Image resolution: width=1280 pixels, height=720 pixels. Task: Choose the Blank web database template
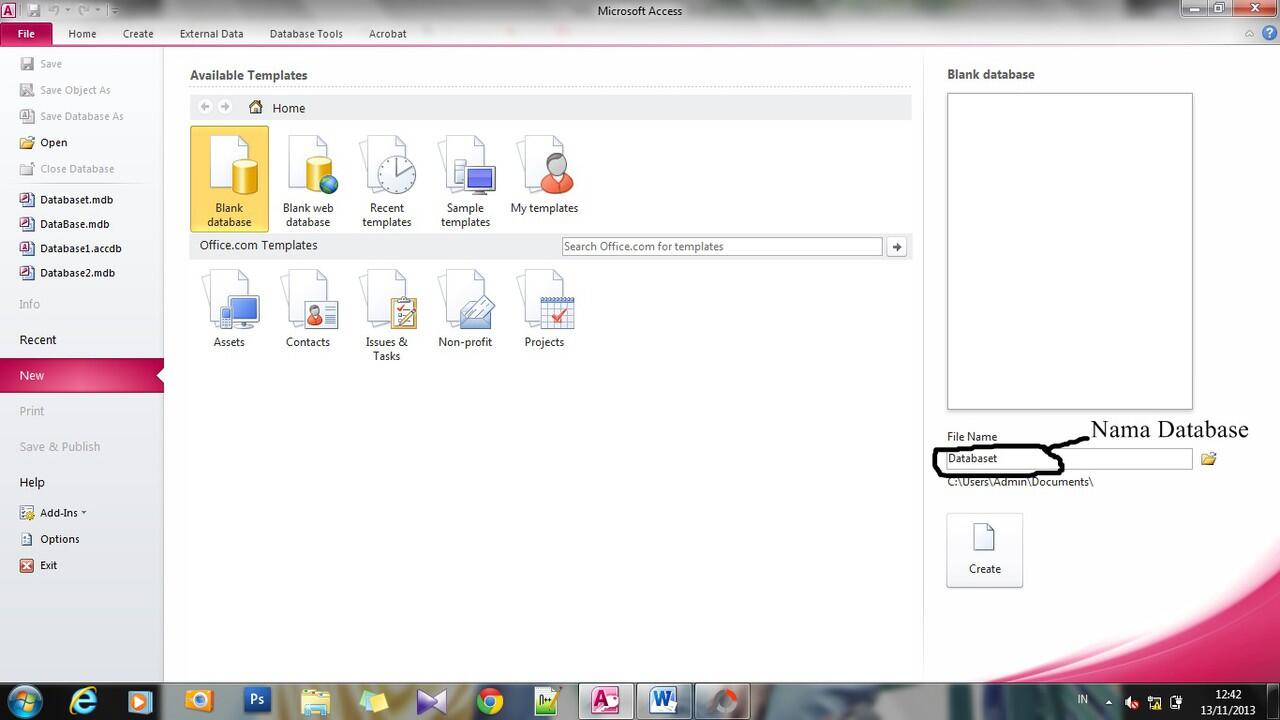coord(308,180)
